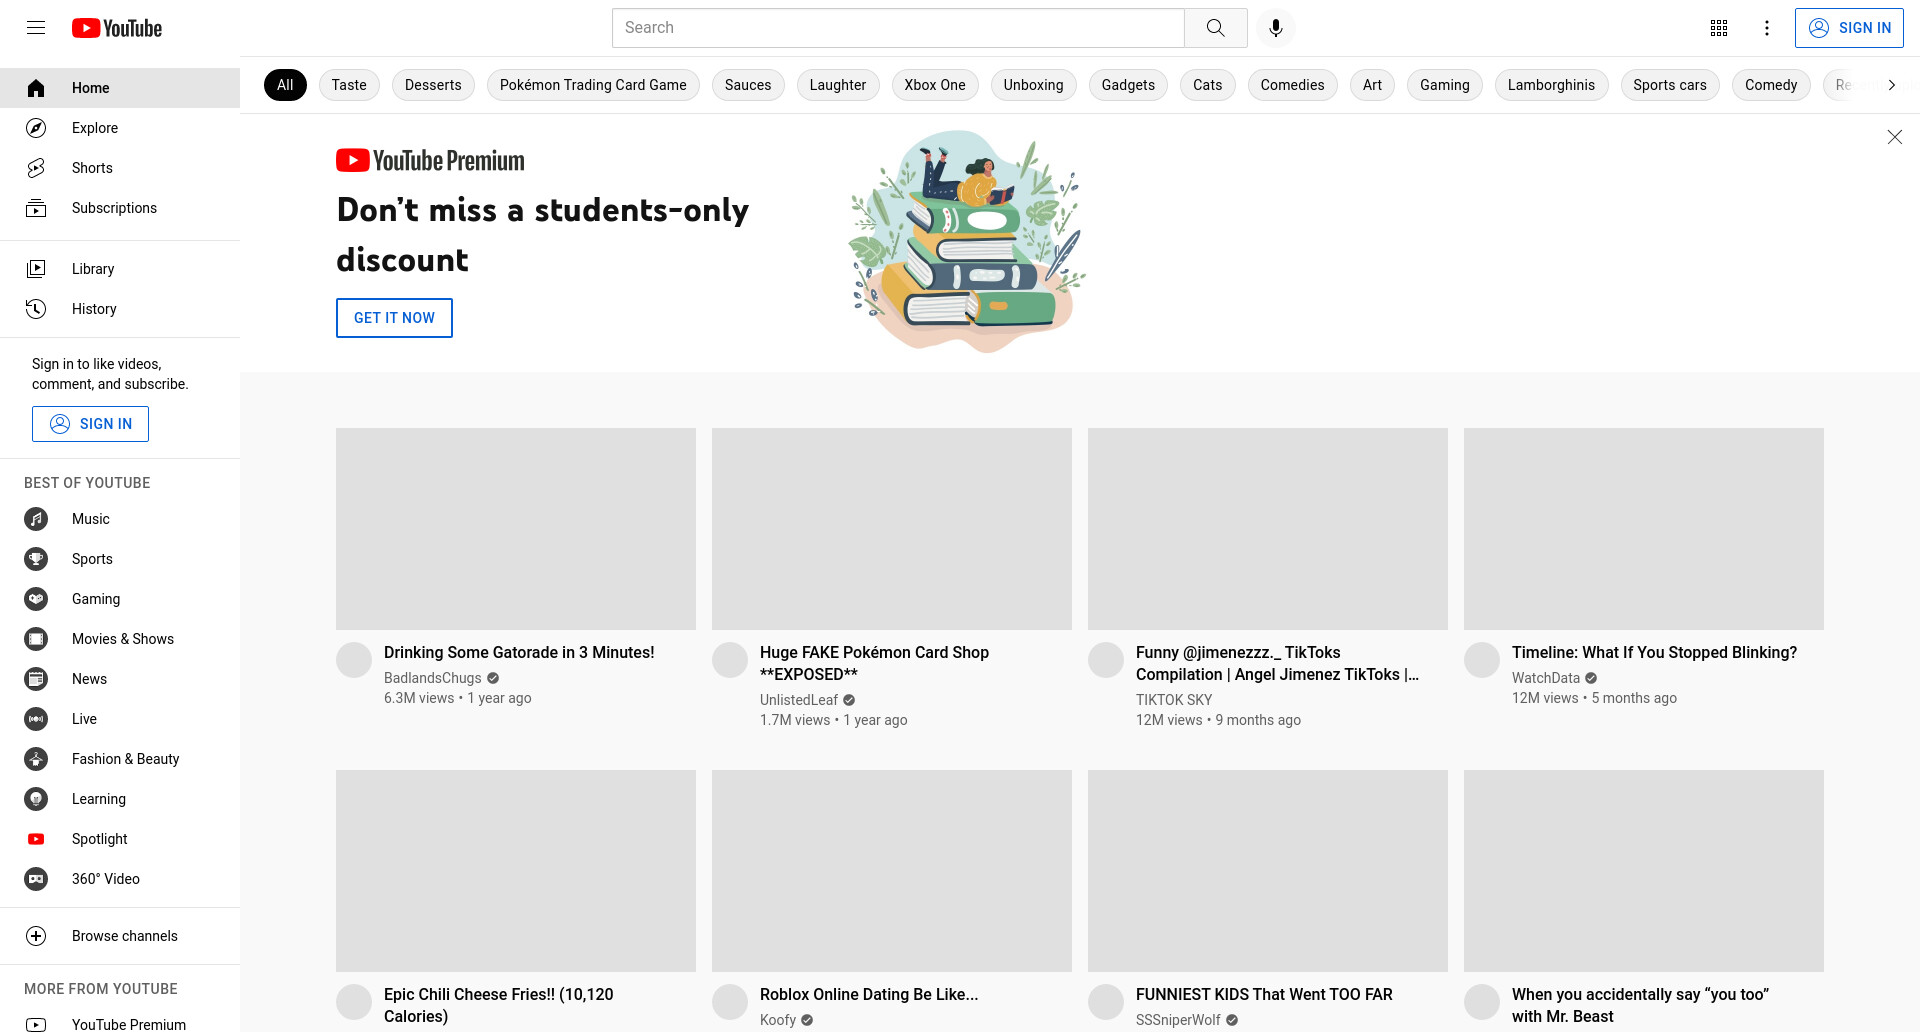Click the Home icon in sidebar

coord(36,88)
